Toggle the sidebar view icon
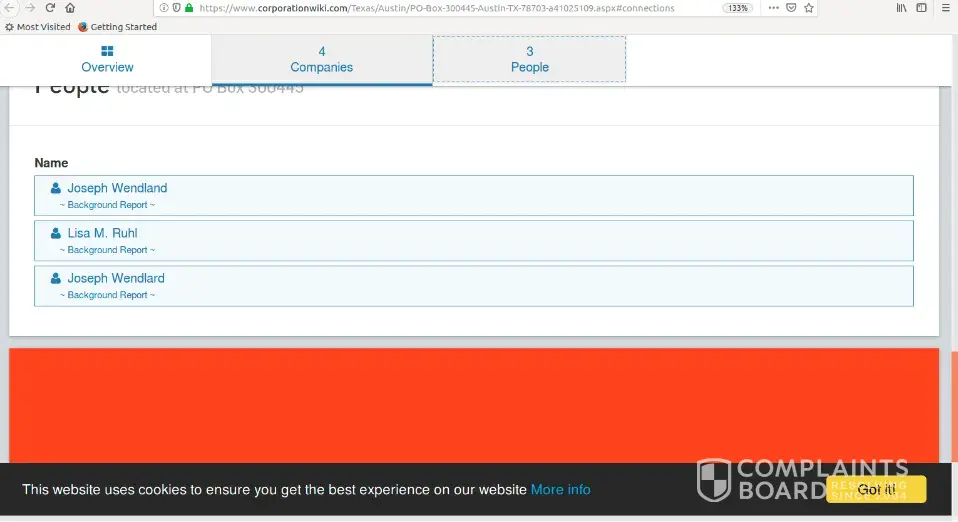Image resolution: width=958 pixels, height=522 pixels. [921, 8]
